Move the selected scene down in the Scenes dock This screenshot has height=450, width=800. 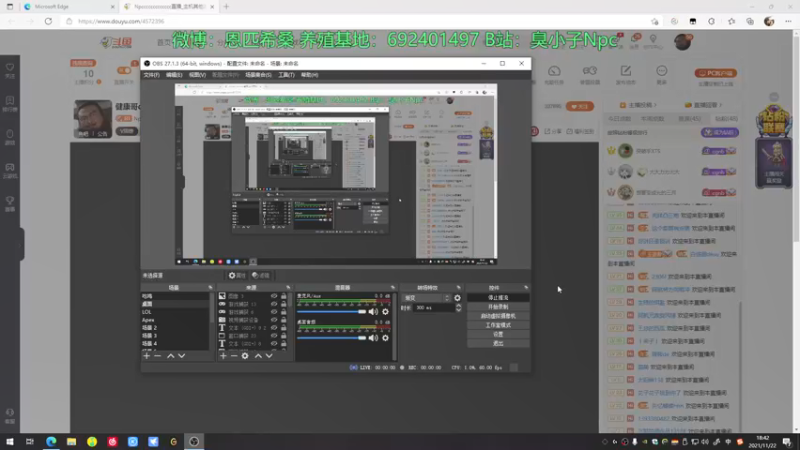[x=181, y=356]
